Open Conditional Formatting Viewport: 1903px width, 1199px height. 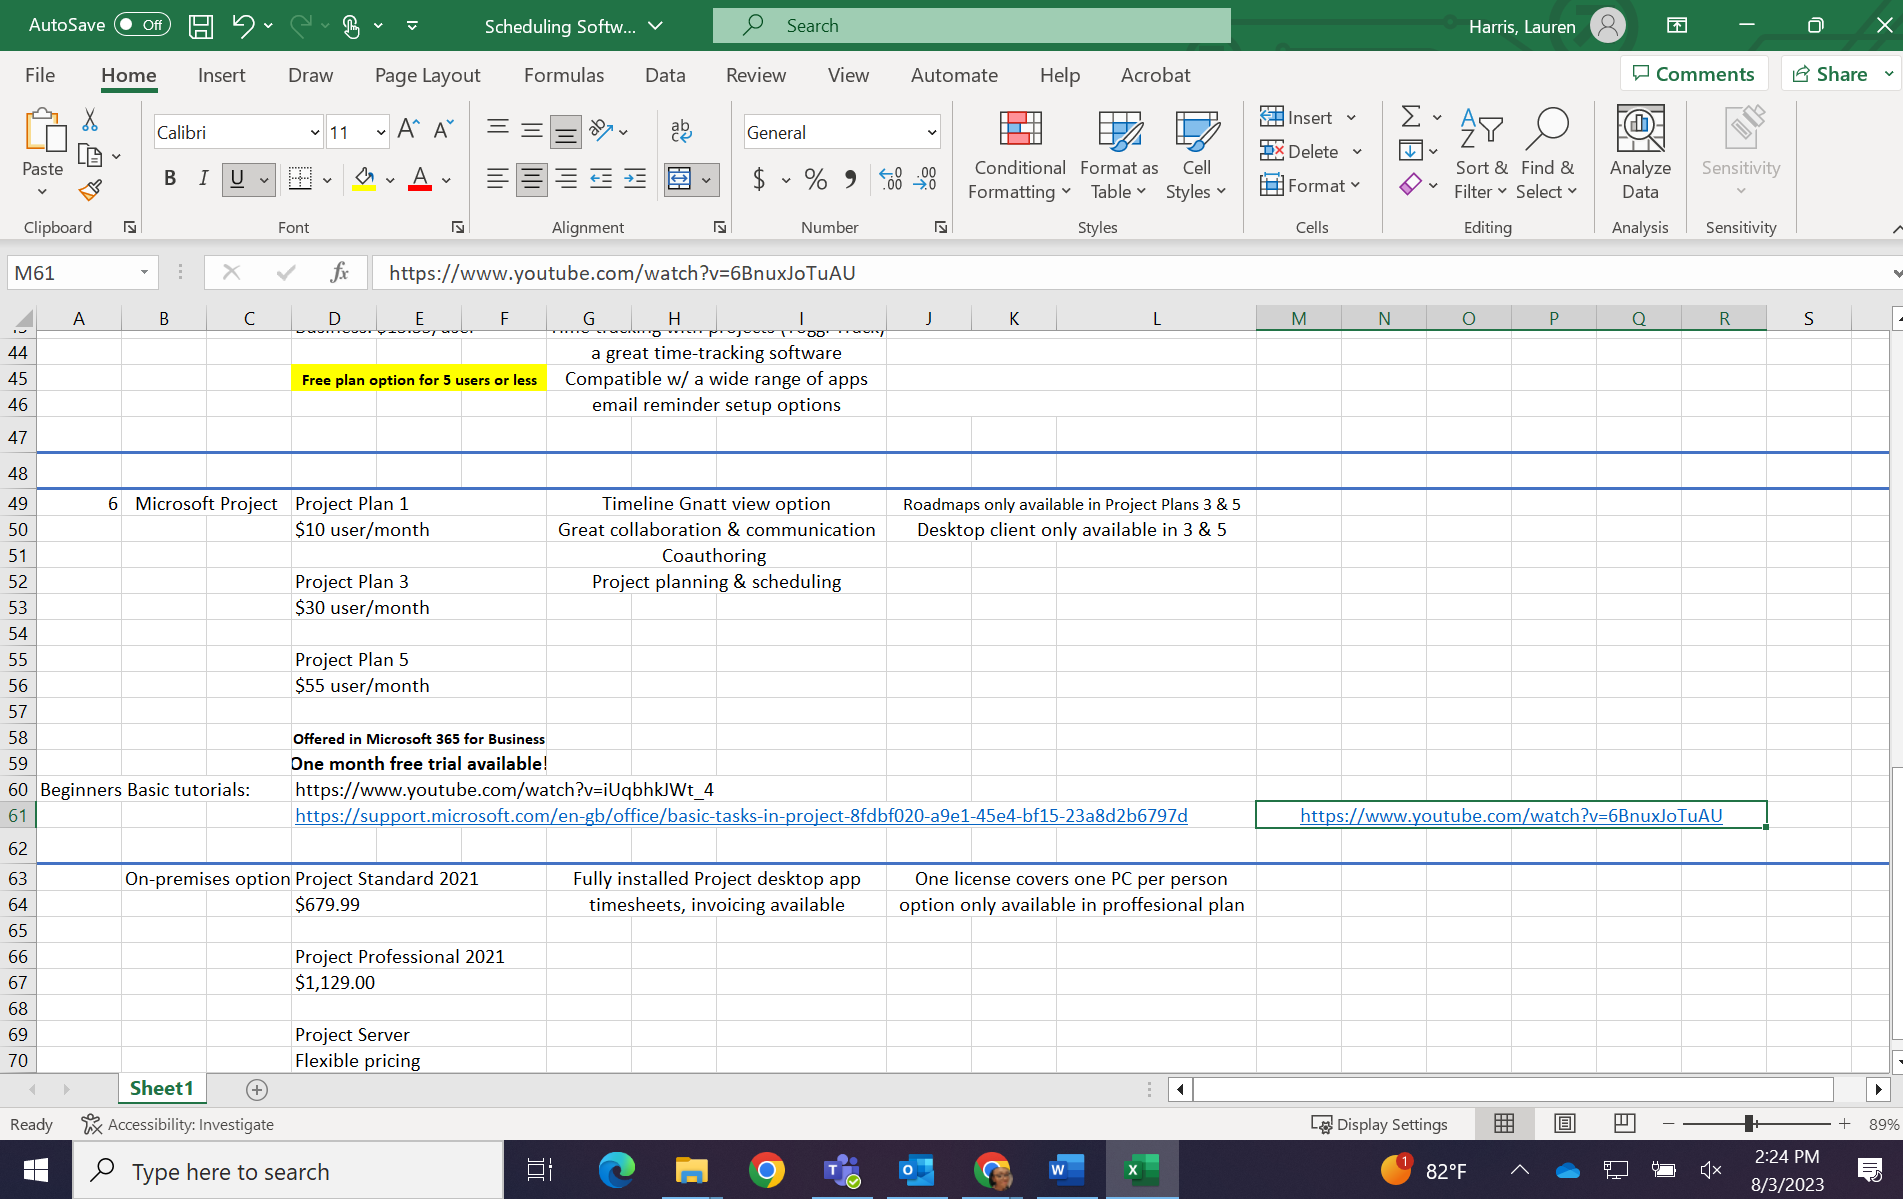point(1020,155)
